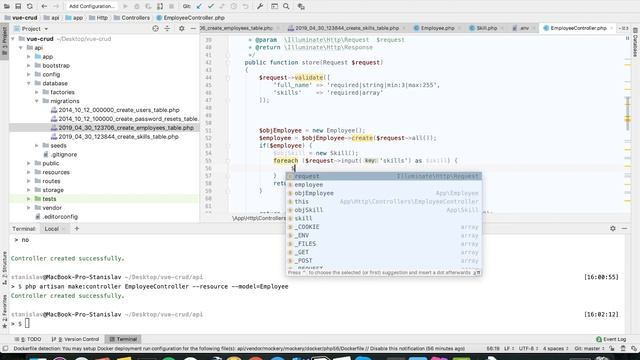The image size is (640, 360).
Task: Open the Add Configuration dropdown
Action: click(x=91, y=6)
